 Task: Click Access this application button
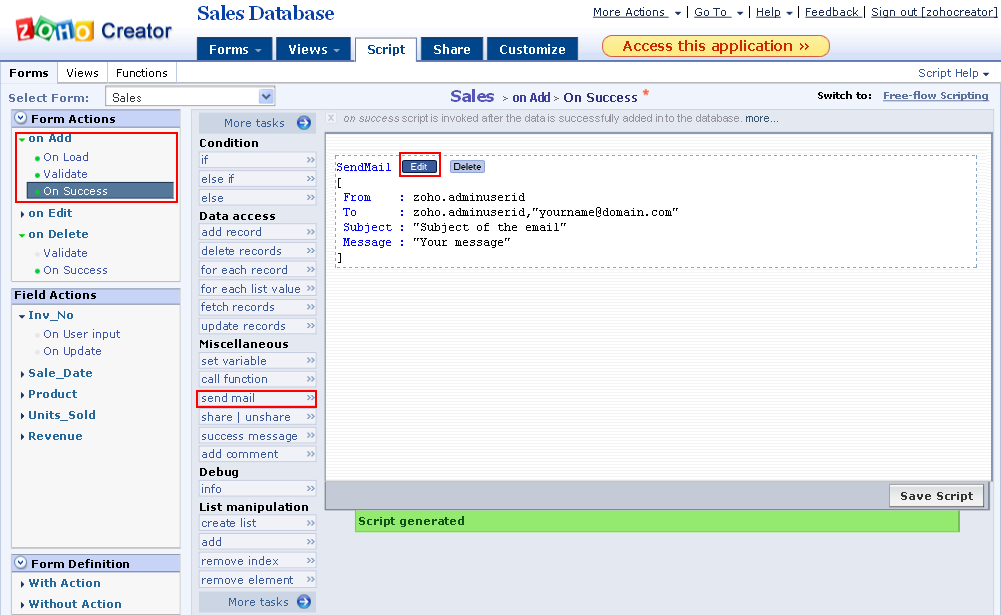[x=715, y=46]
